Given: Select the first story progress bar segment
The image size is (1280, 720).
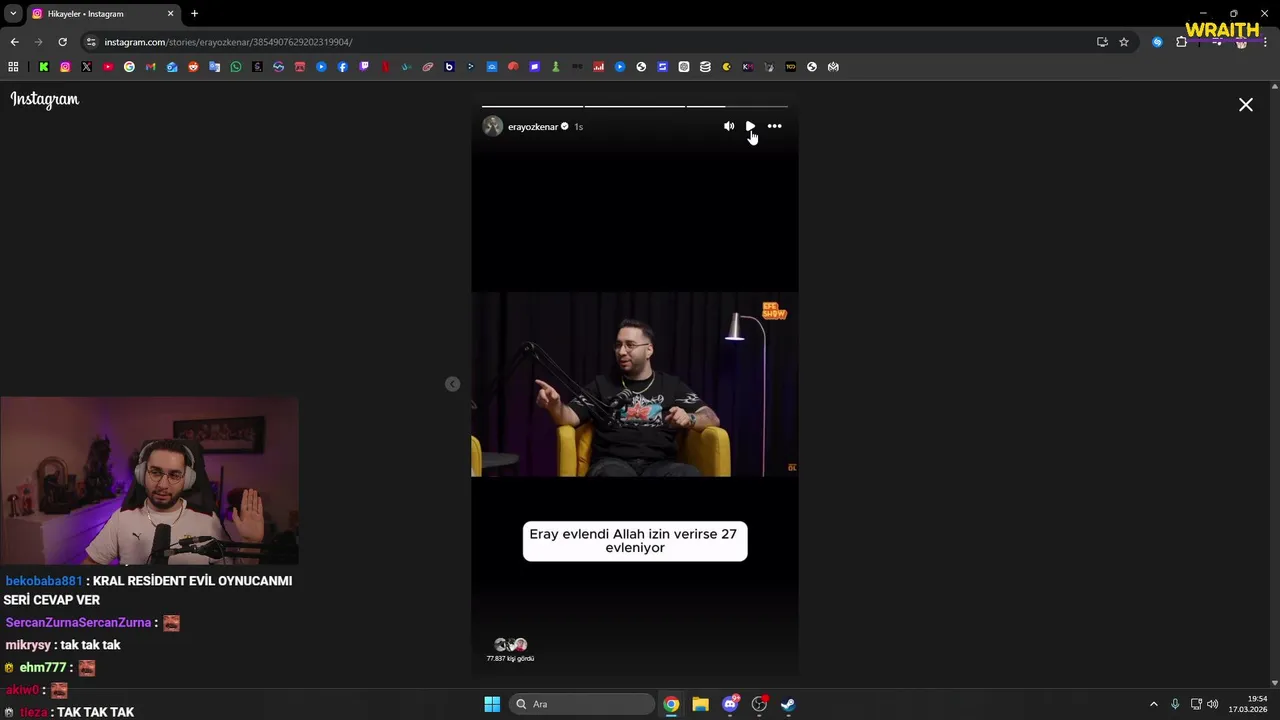Looking at the screenshot, I should pos(532,106).
